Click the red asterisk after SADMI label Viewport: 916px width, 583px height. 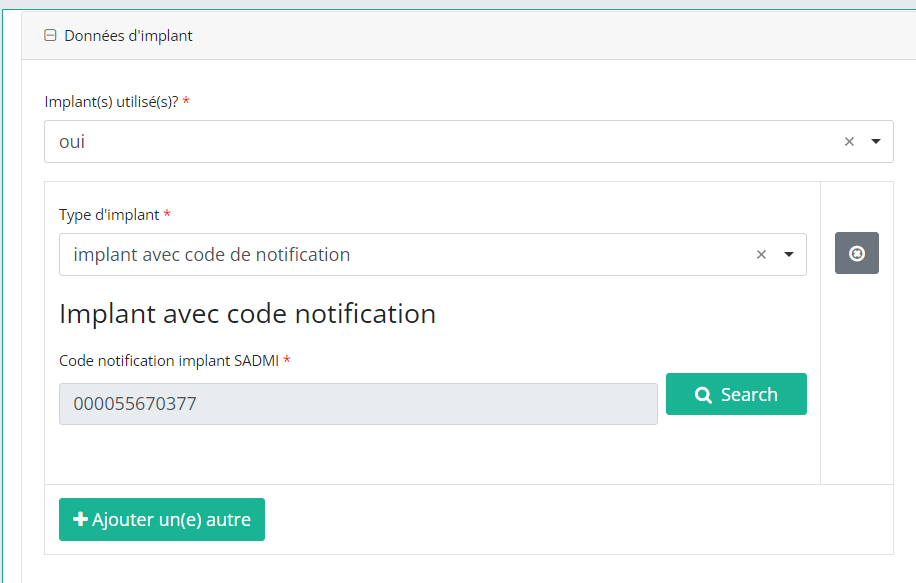point(287,361)
